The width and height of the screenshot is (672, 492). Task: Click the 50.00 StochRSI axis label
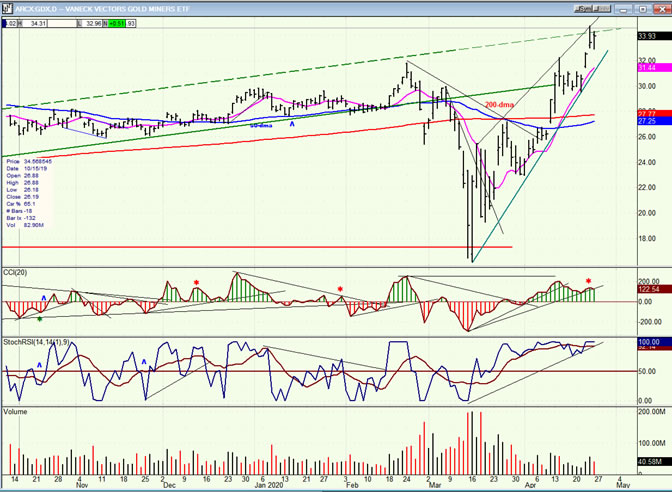[647, 371]
